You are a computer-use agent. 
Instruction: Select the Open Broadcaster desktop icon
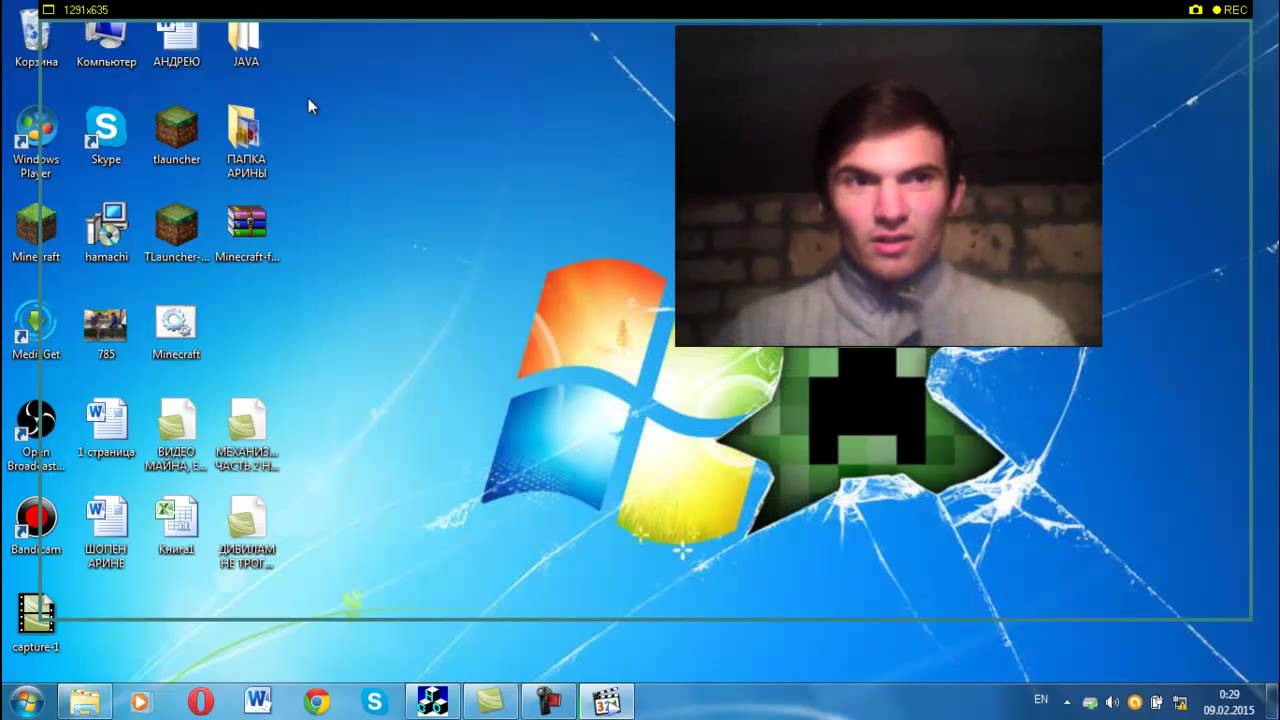point(36,421)
